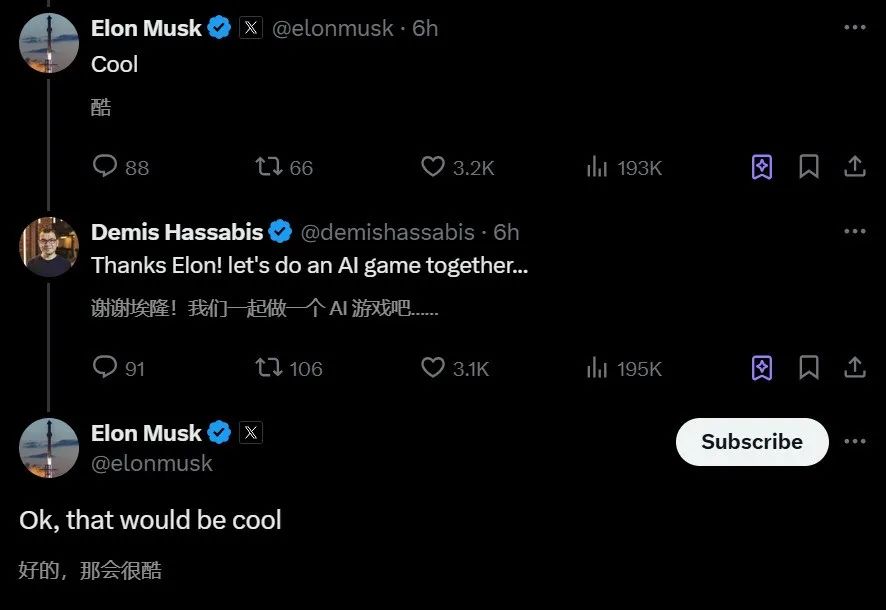The width and height of the screenshot is (886, 610).
Task: Bookmark Elon Musk's "Cool" tweet
Action: tap(809, 167)
